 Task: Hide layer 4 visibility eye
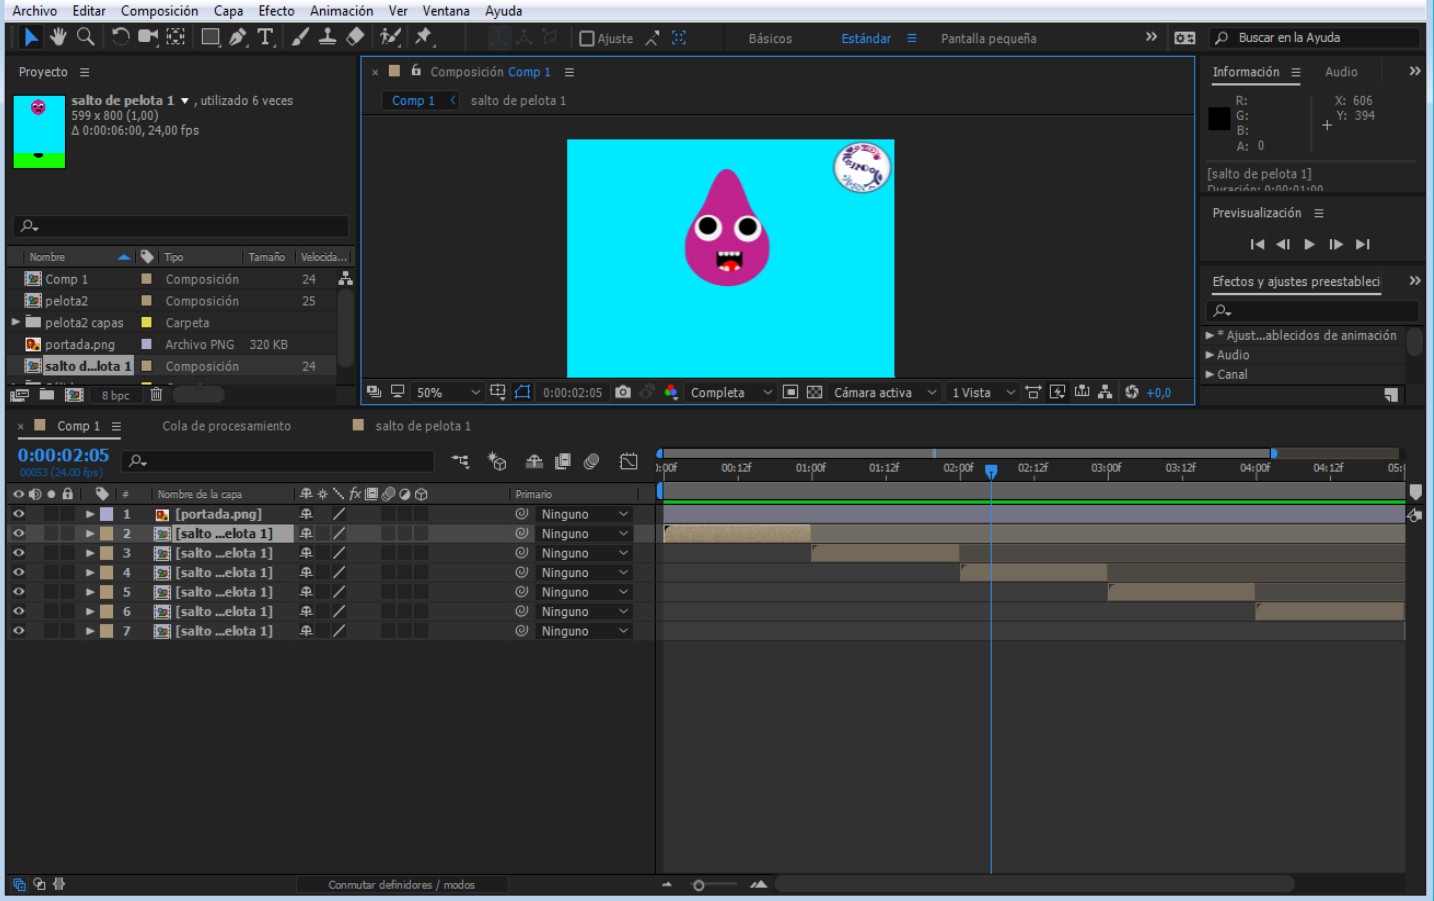tap(18, 572)
